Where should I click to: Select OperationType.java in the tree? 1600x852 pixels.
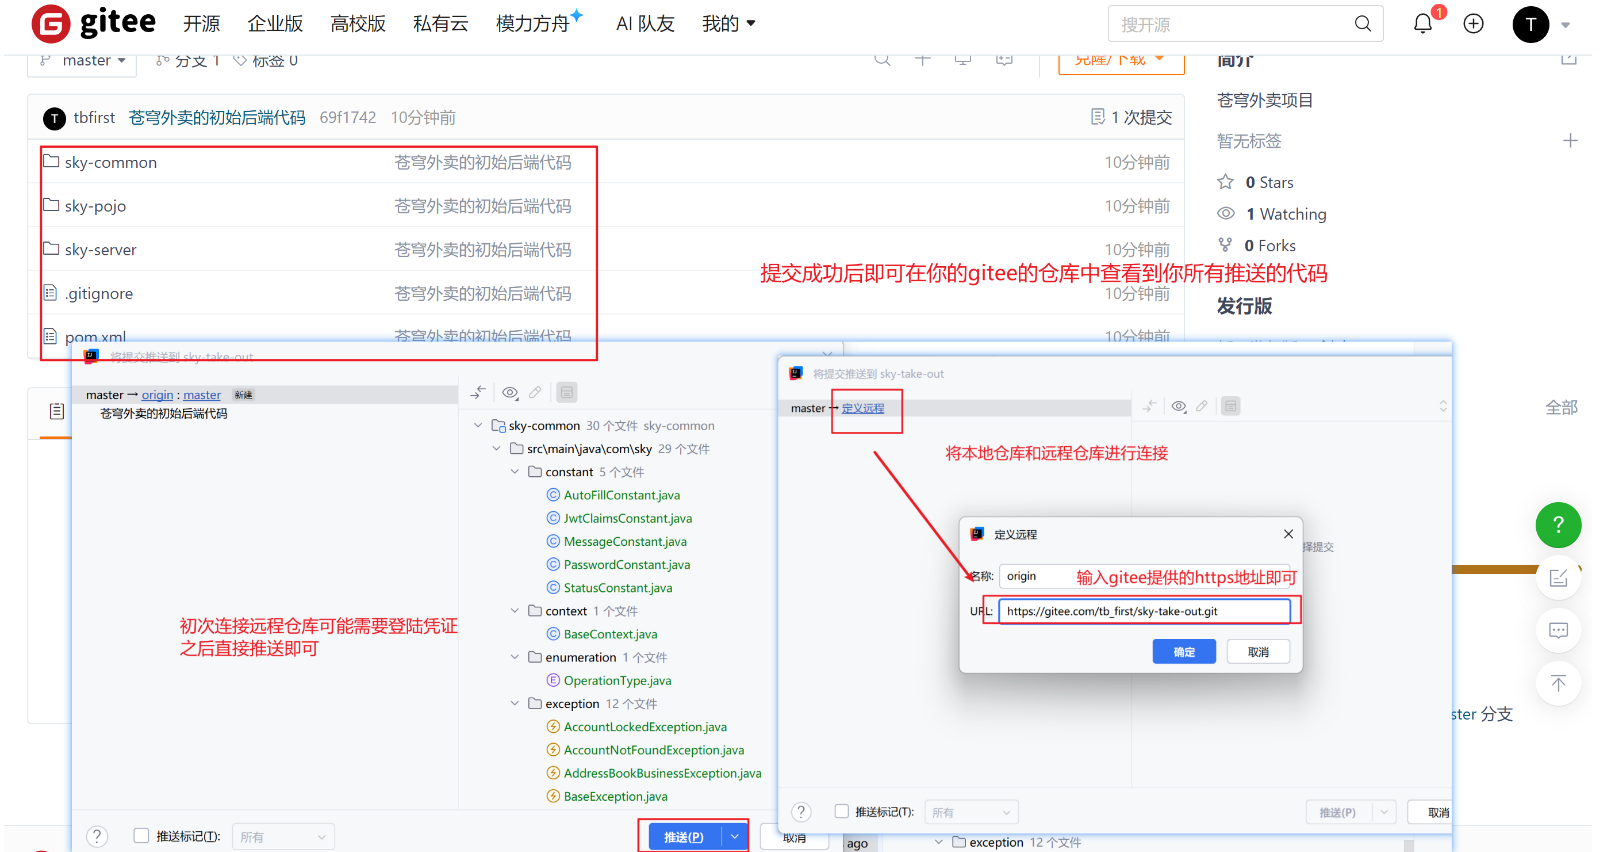[617, 680]
